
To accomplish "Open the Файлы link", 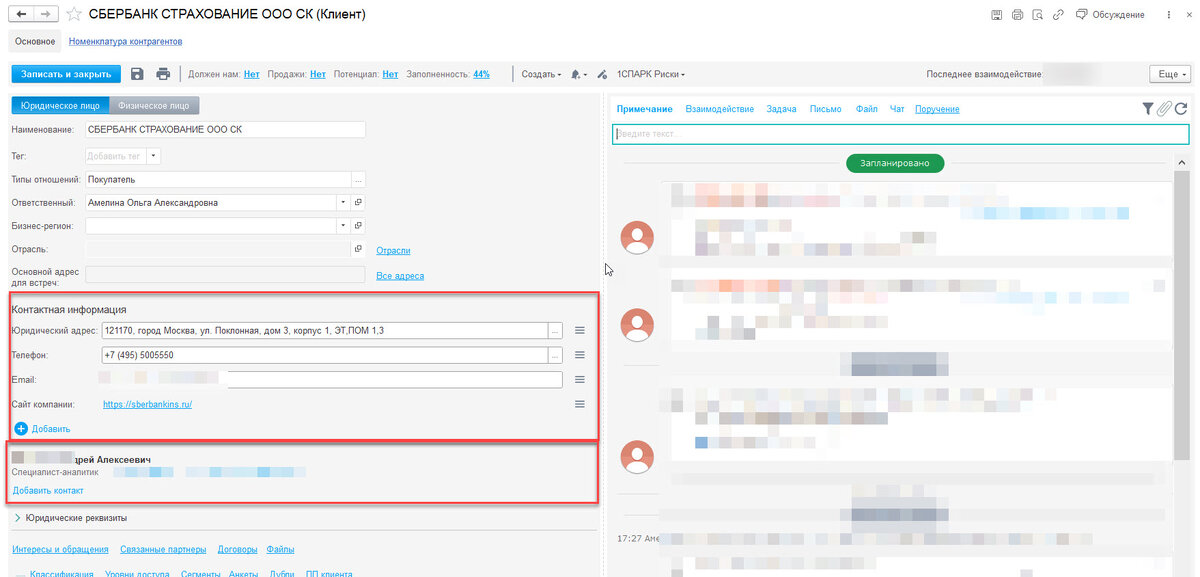I will (280, 549).
